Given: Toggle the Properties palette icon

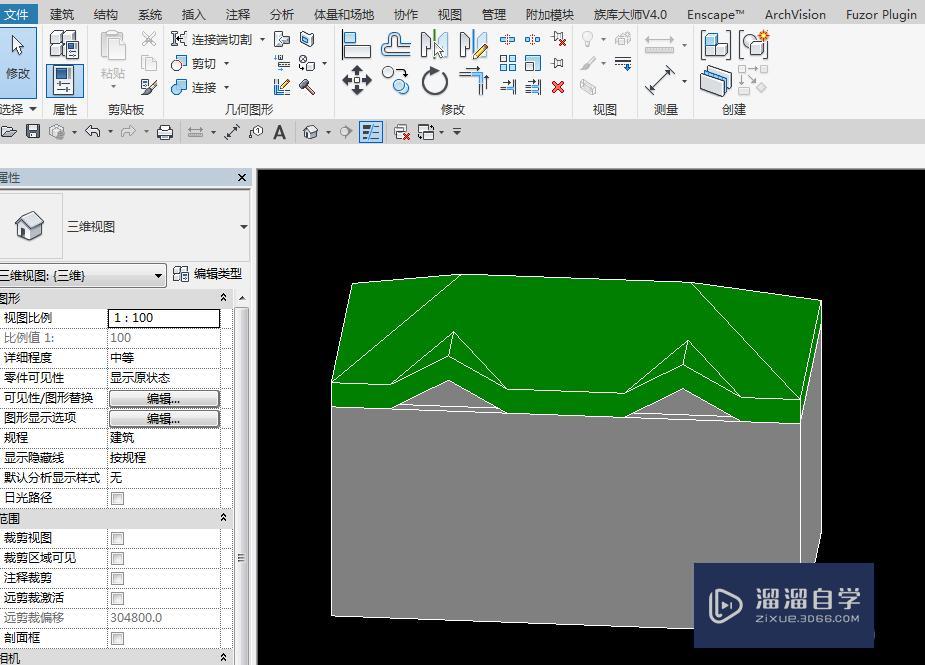Looking at the screenshot, I should (x=64, y=81).
